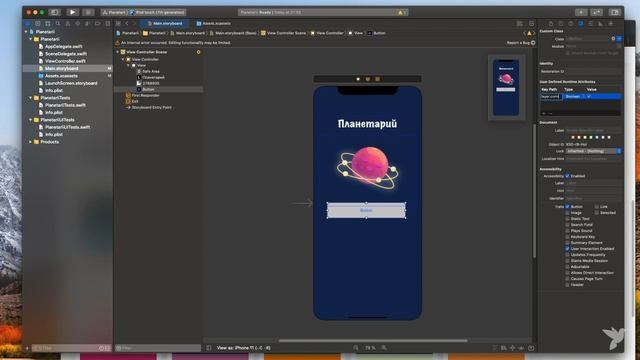Show the Find navigator
The width and height of the screenshot is (640, 360).
58,24
